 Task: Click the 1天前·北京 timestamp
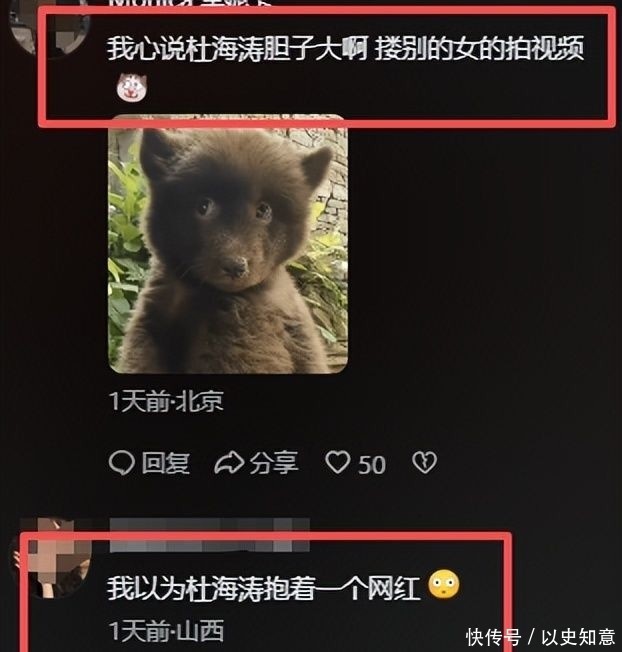[x=166, y=401]
